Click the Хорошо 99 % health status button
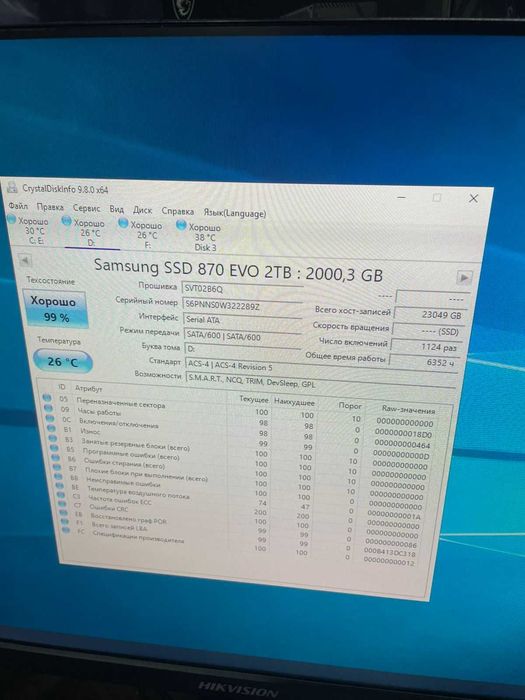 (x=55, y=309)
